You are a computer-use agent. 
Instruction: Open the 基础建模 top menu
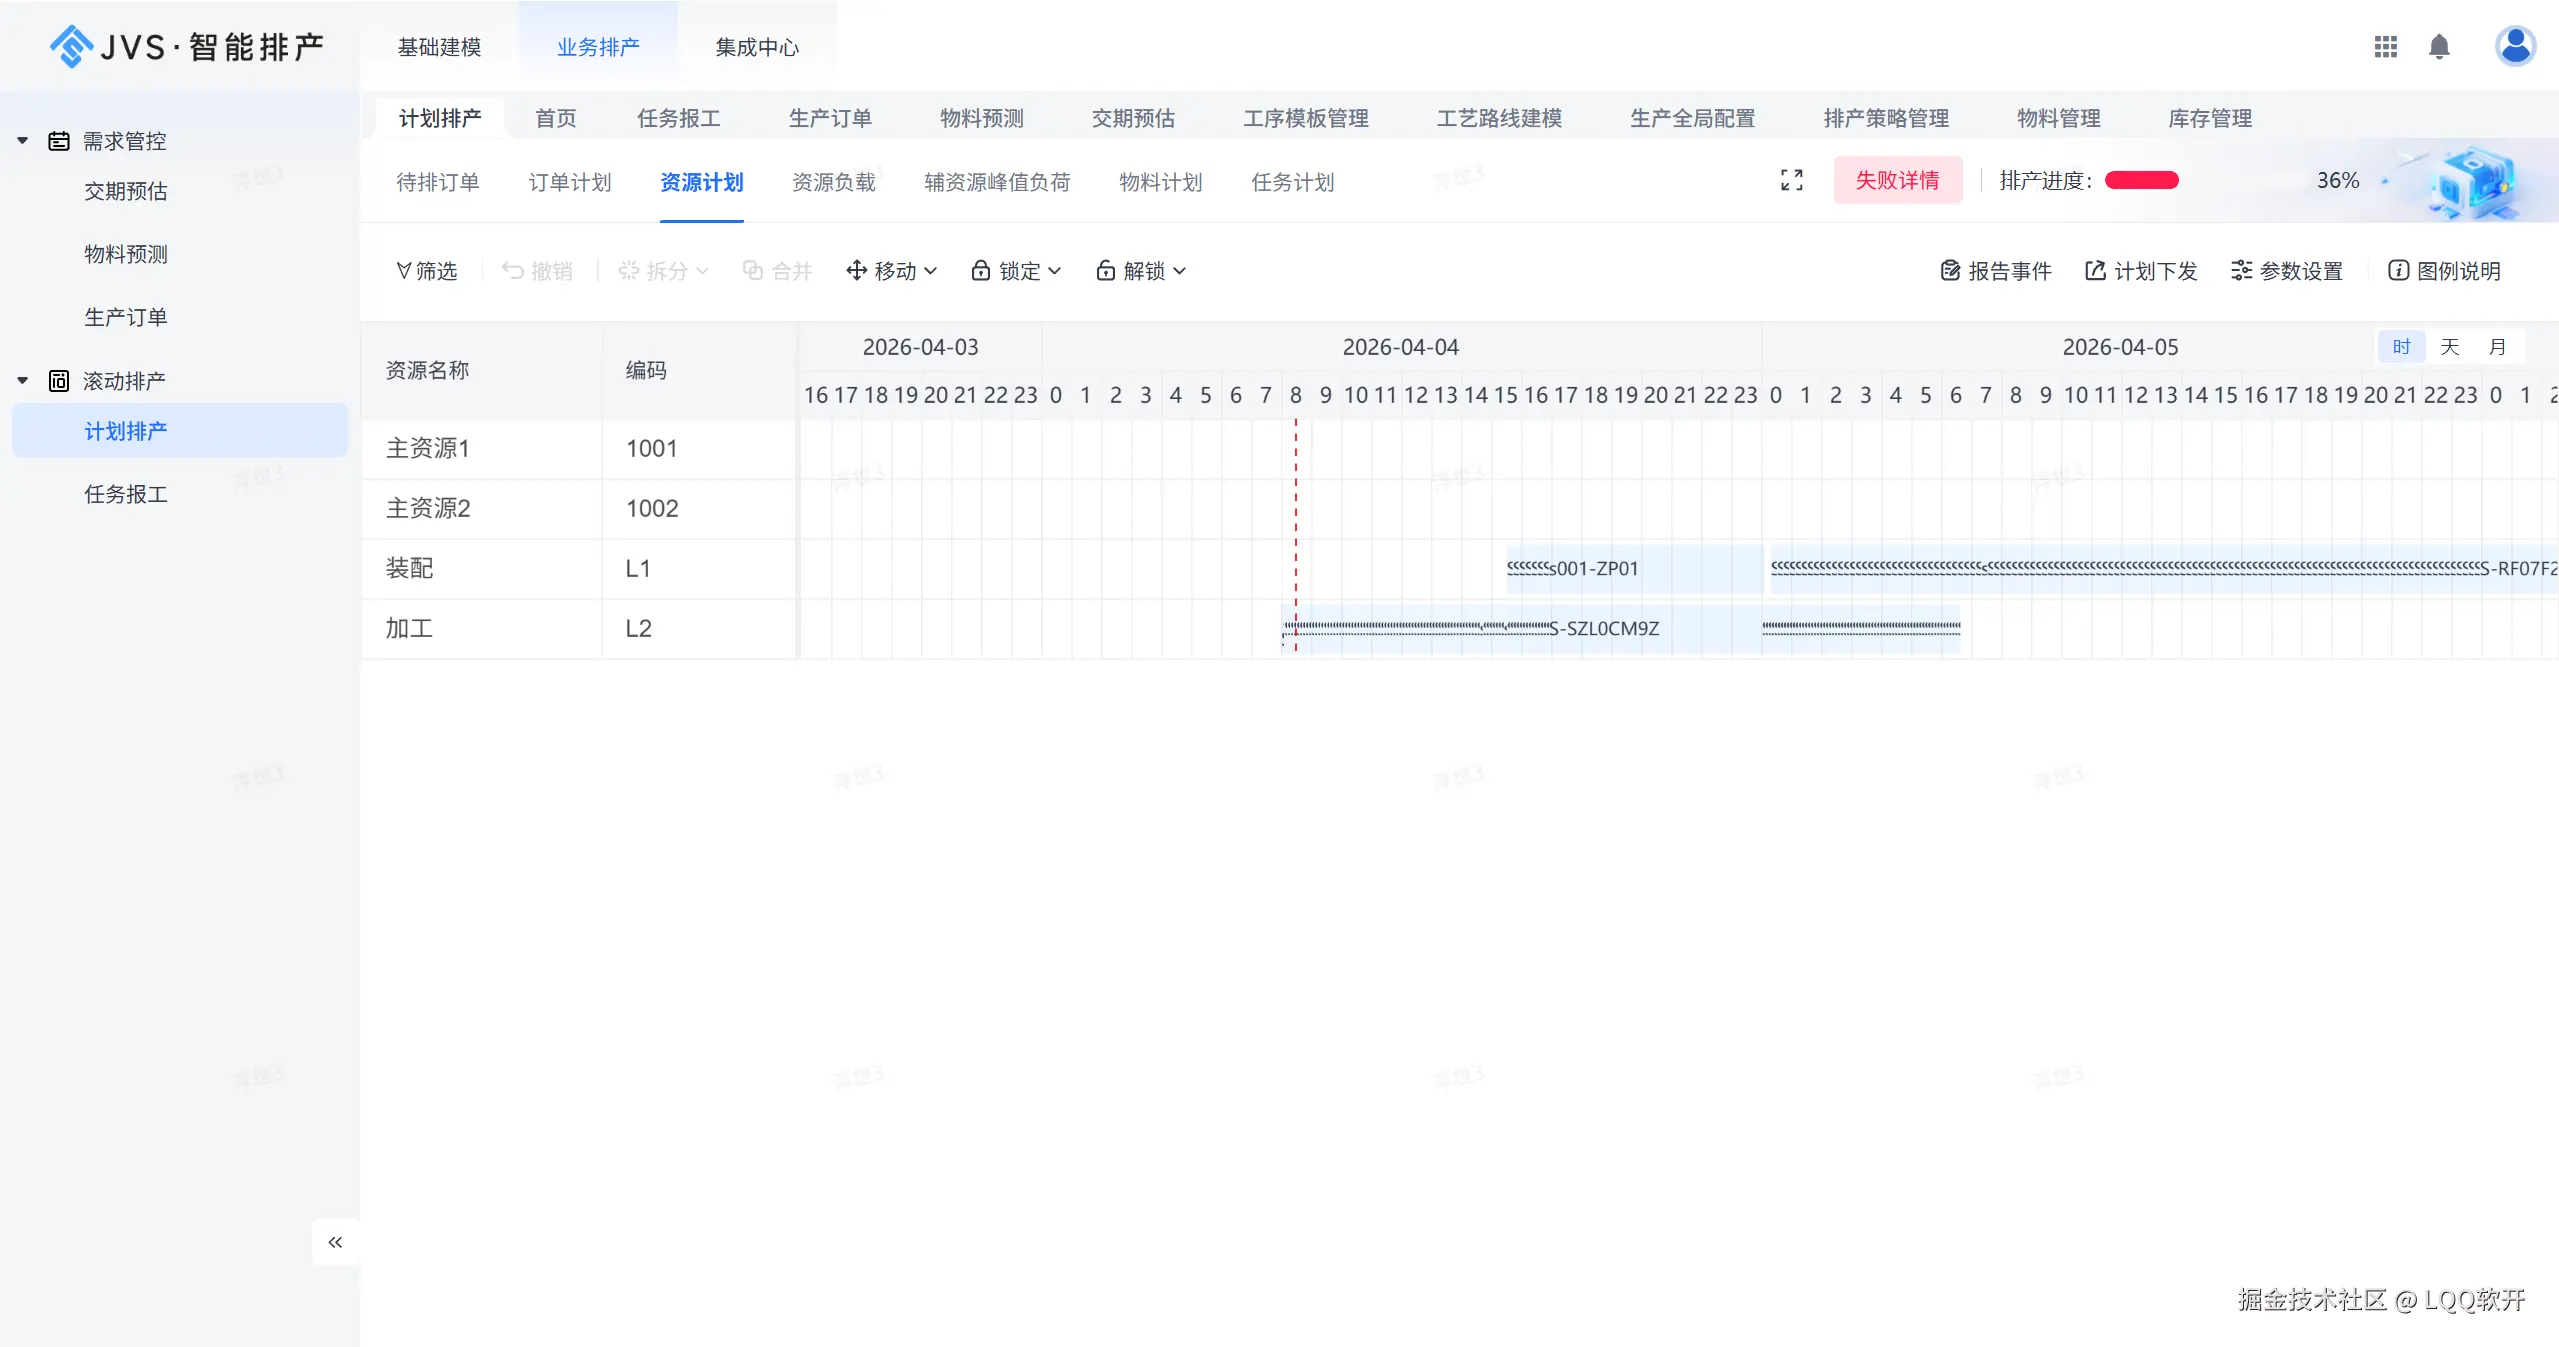coord(439,47)
